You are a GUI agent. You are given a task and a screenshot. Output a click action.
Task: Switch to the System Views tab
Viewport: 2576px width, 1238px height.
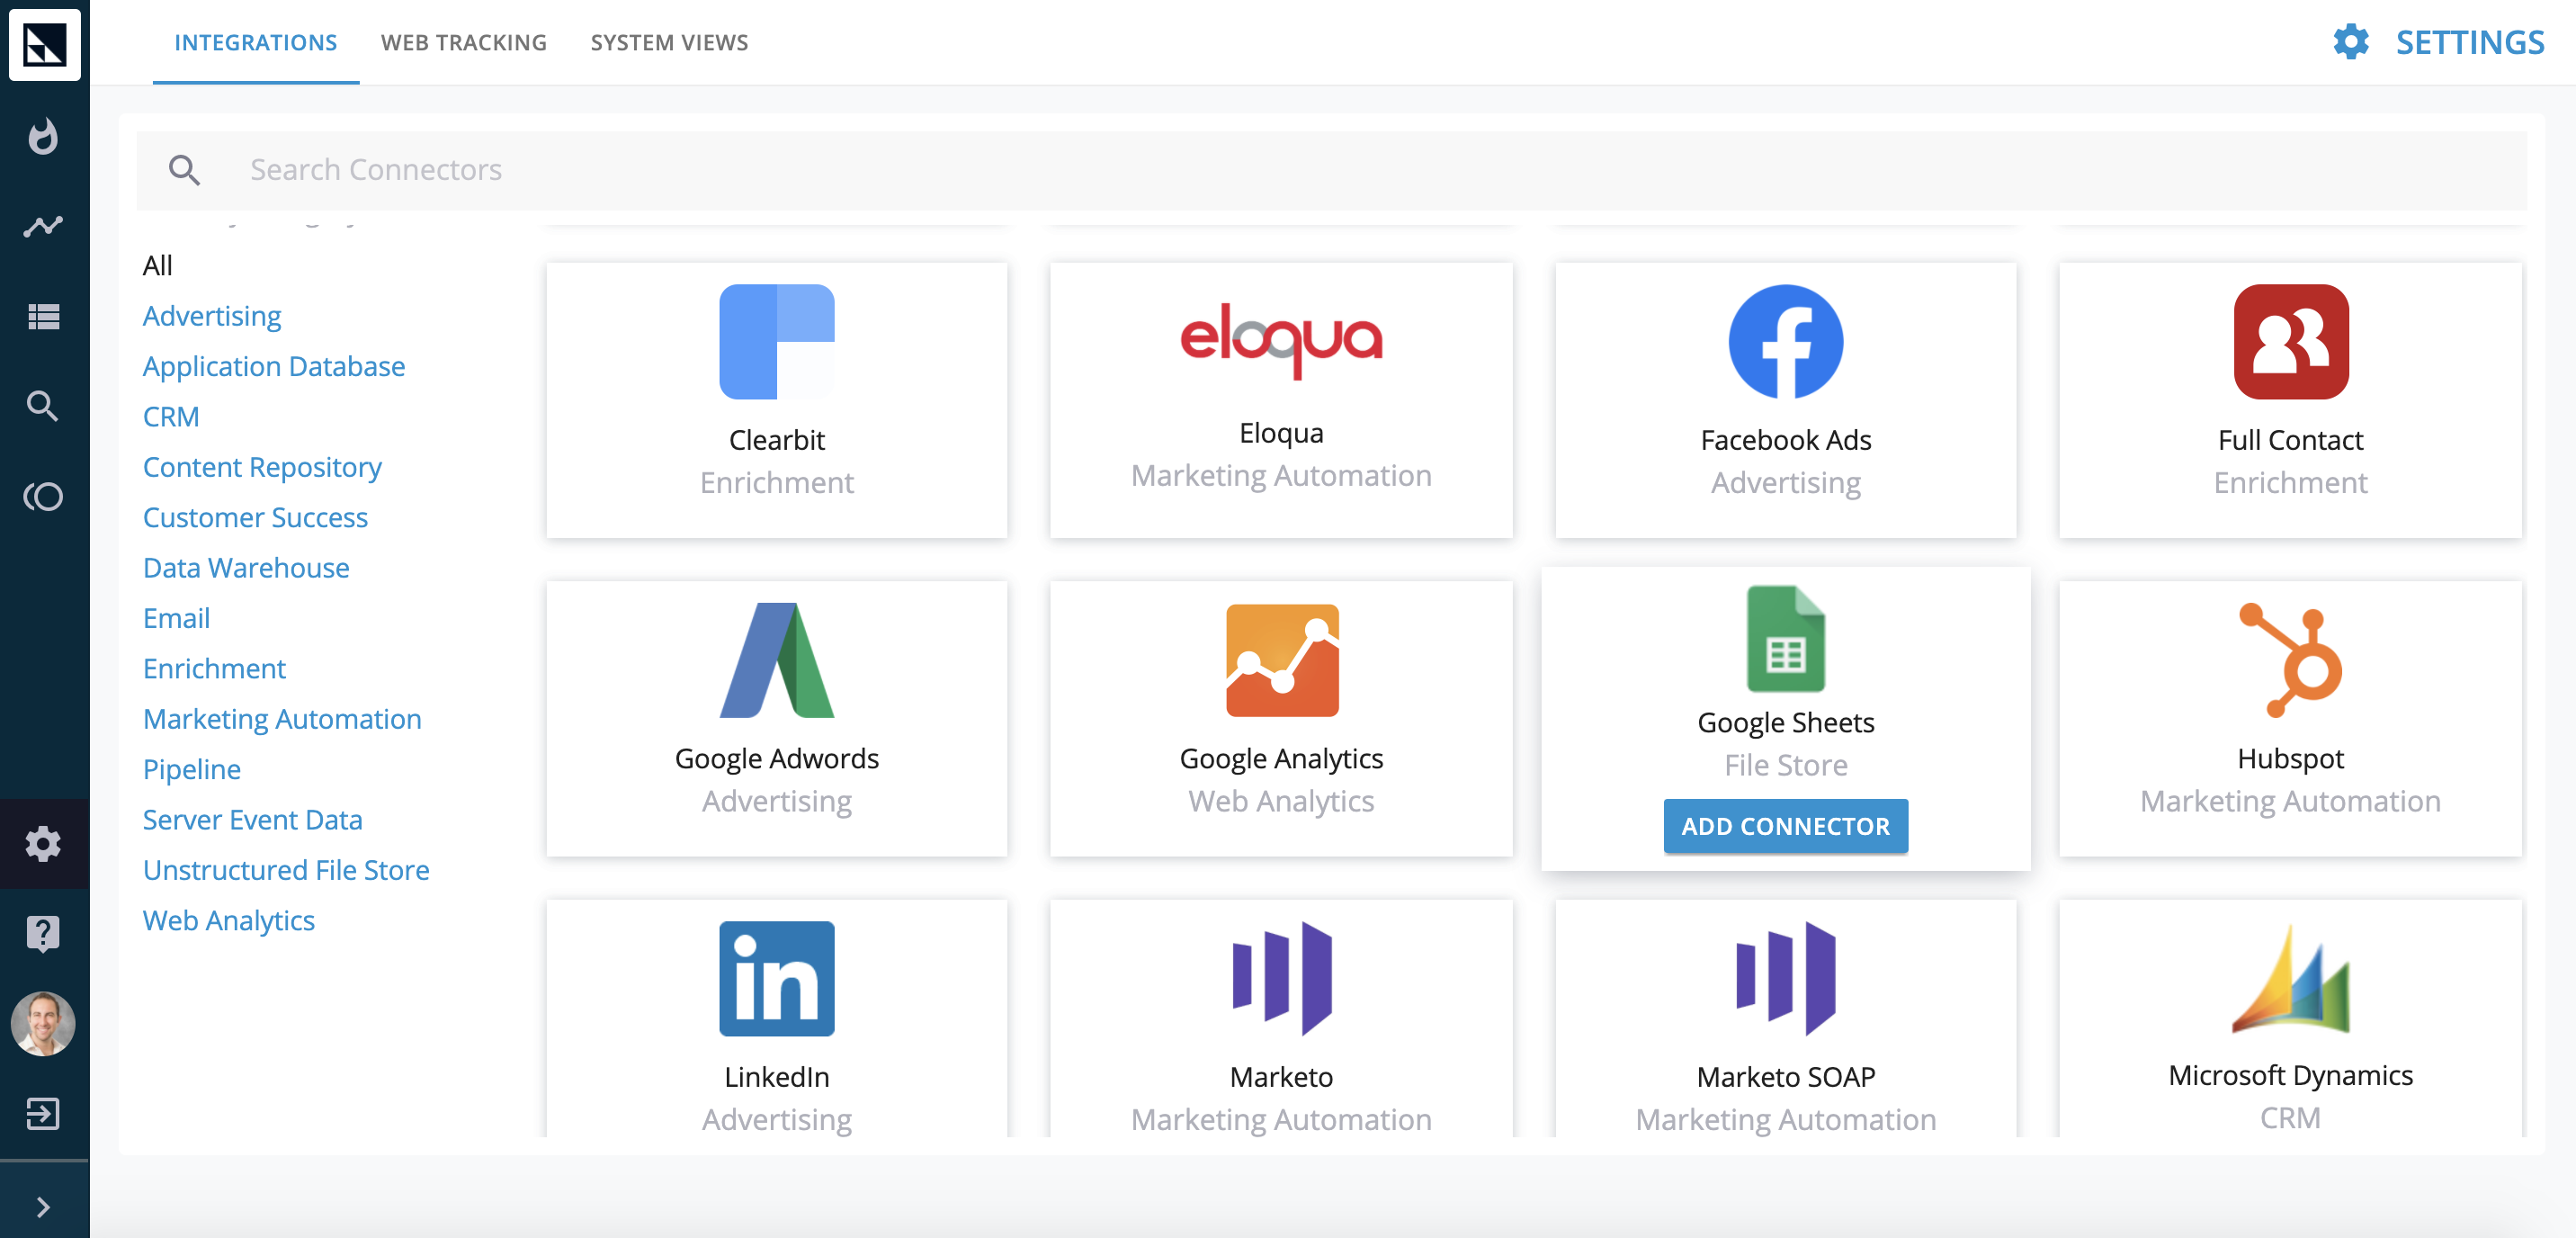pyautogui.click(x=669, y=42)
